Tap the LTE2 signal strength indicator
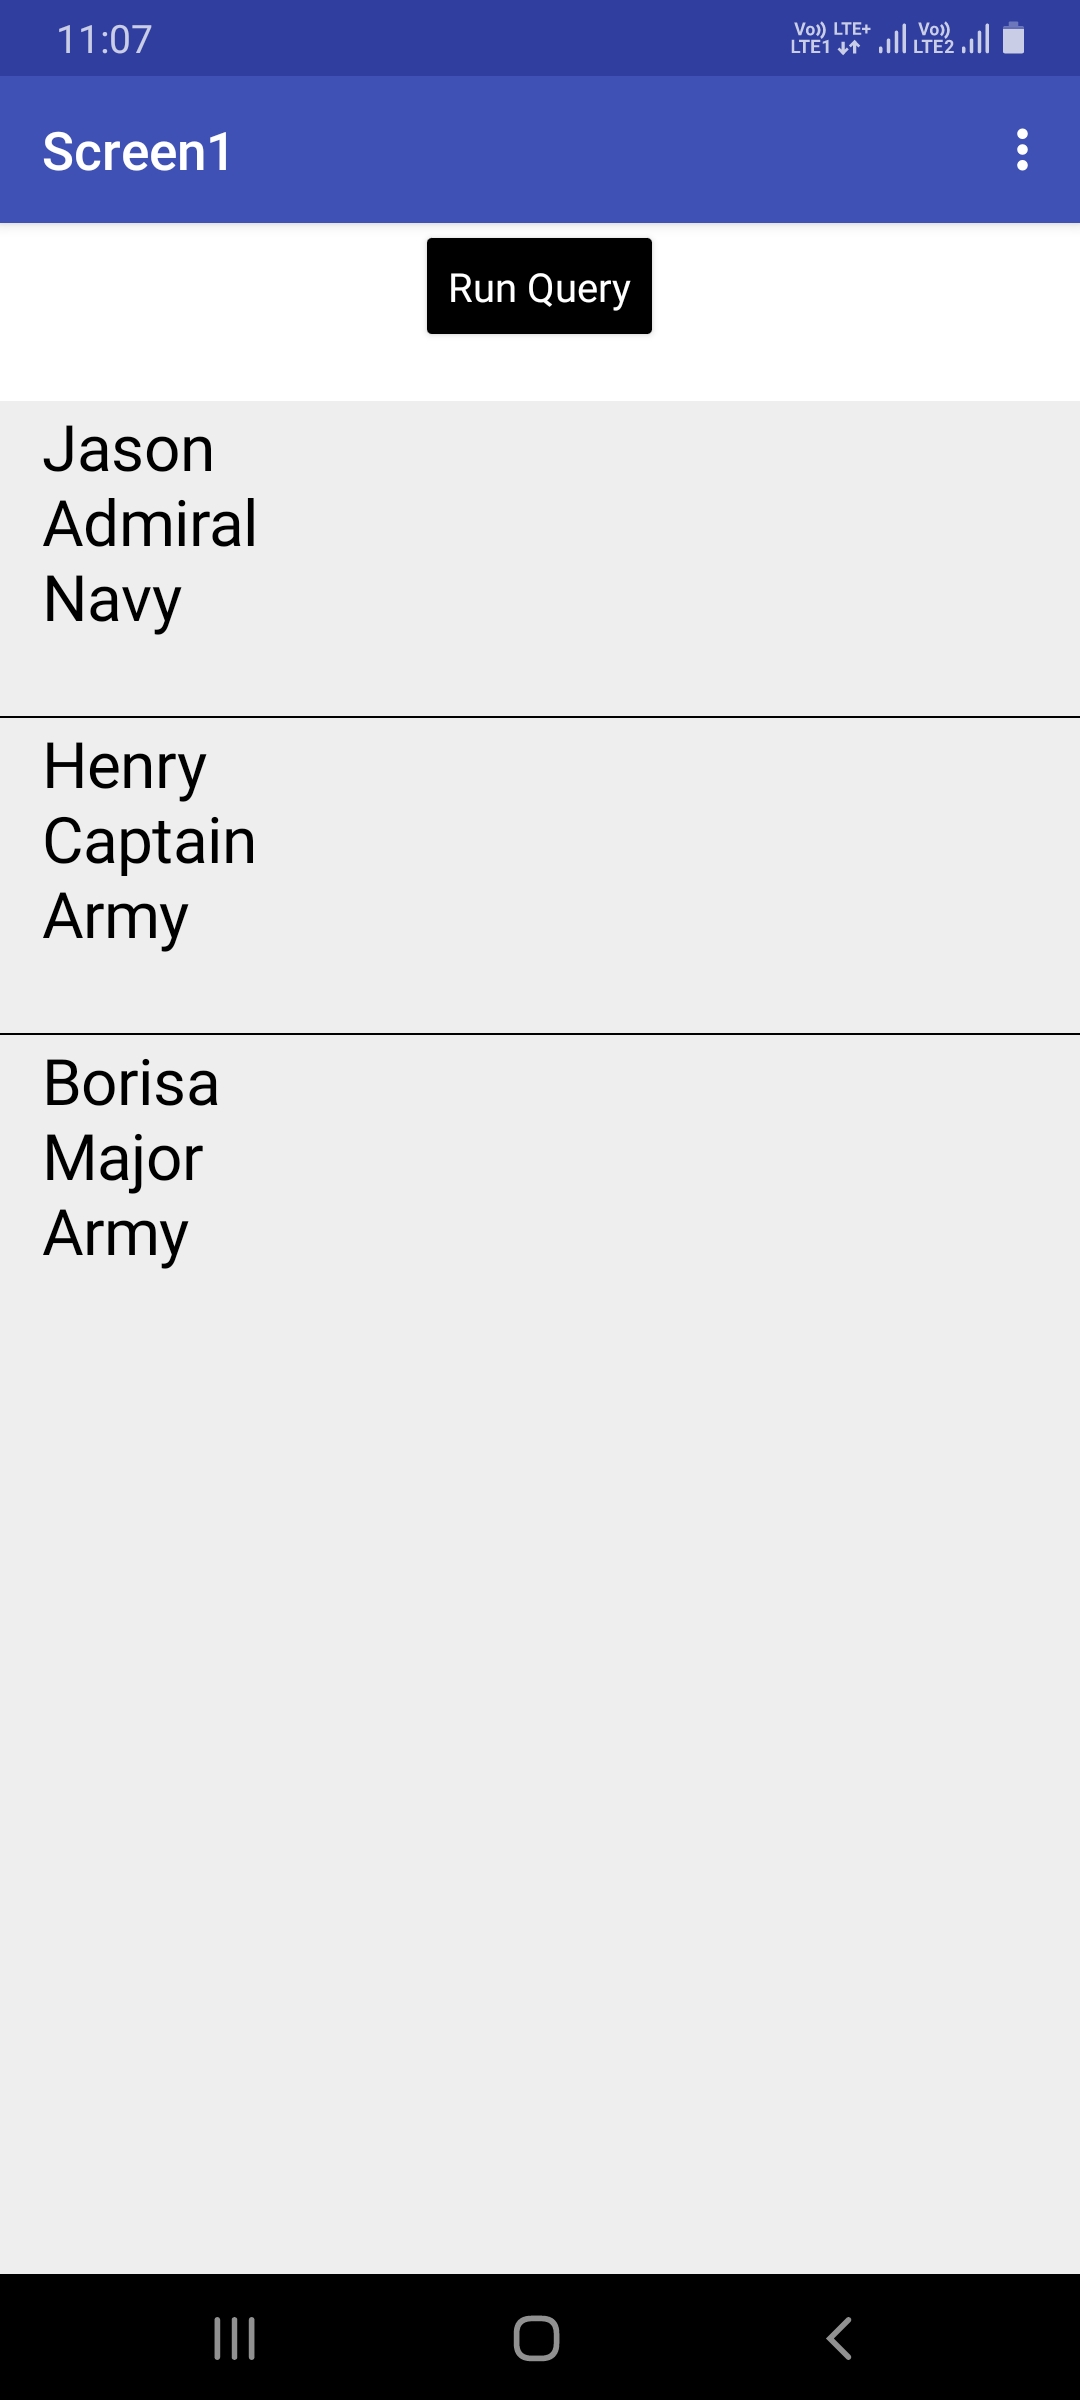Screen dimensions: 1080x2400 pyautogui.click(x=976, y=40)
